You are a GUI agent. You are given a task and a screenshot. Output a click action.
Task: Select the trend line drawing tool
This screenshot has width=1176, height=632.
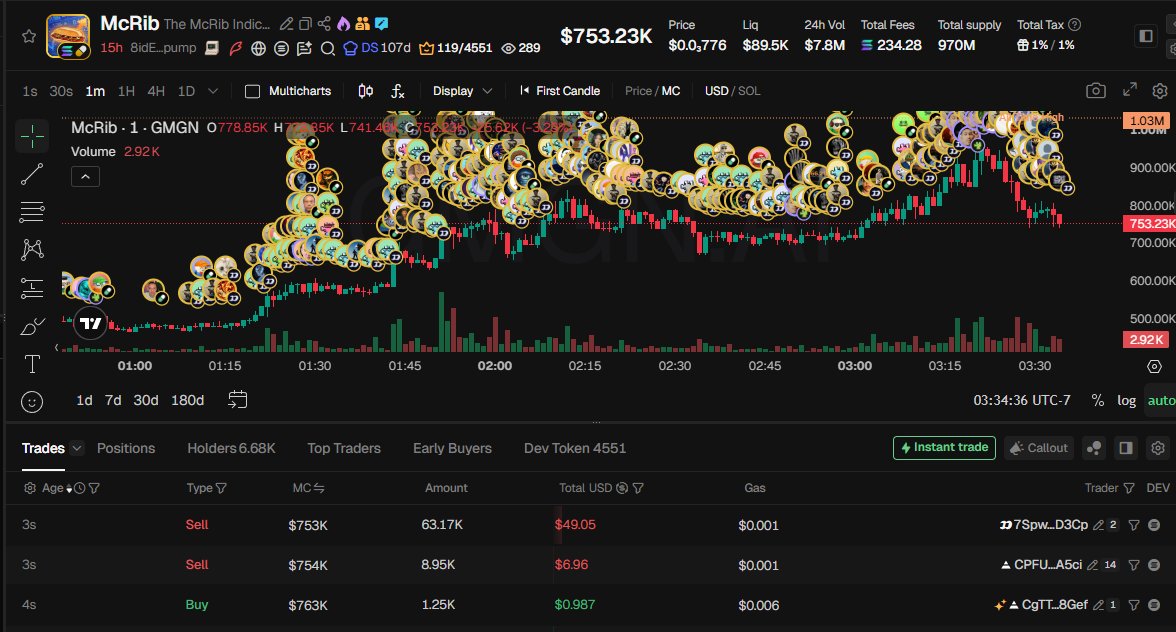pos(32,174)
